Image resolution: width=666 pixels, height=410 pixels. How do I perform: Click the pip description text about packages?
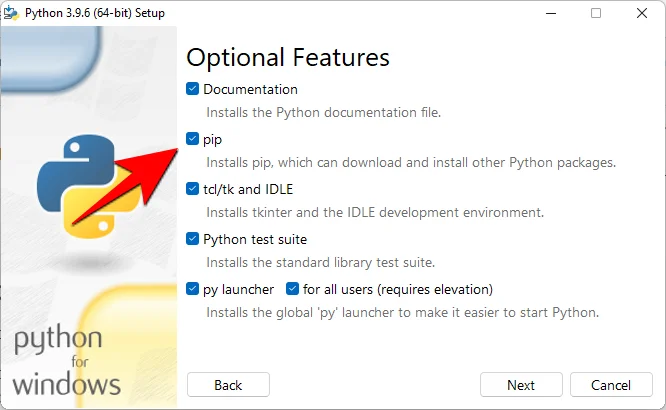pyautogui.click(x=411, y=163)
